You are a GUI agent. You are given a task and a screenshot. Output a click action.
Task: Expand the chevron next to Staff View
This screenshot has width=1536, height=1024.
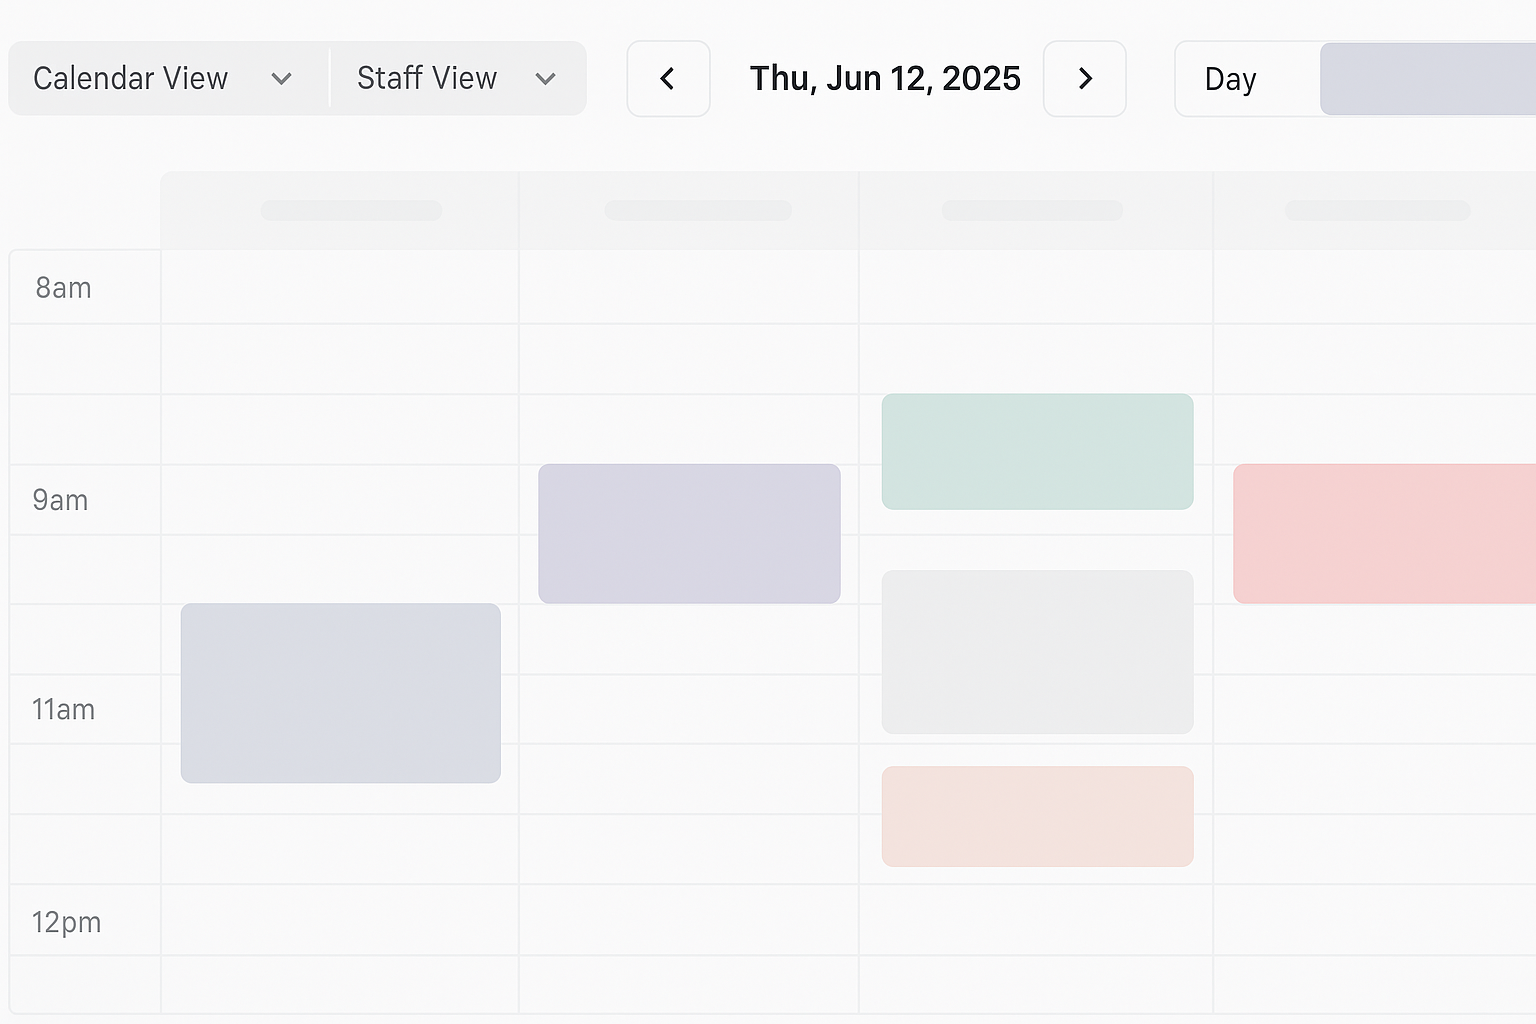click(x=545, y=78)
